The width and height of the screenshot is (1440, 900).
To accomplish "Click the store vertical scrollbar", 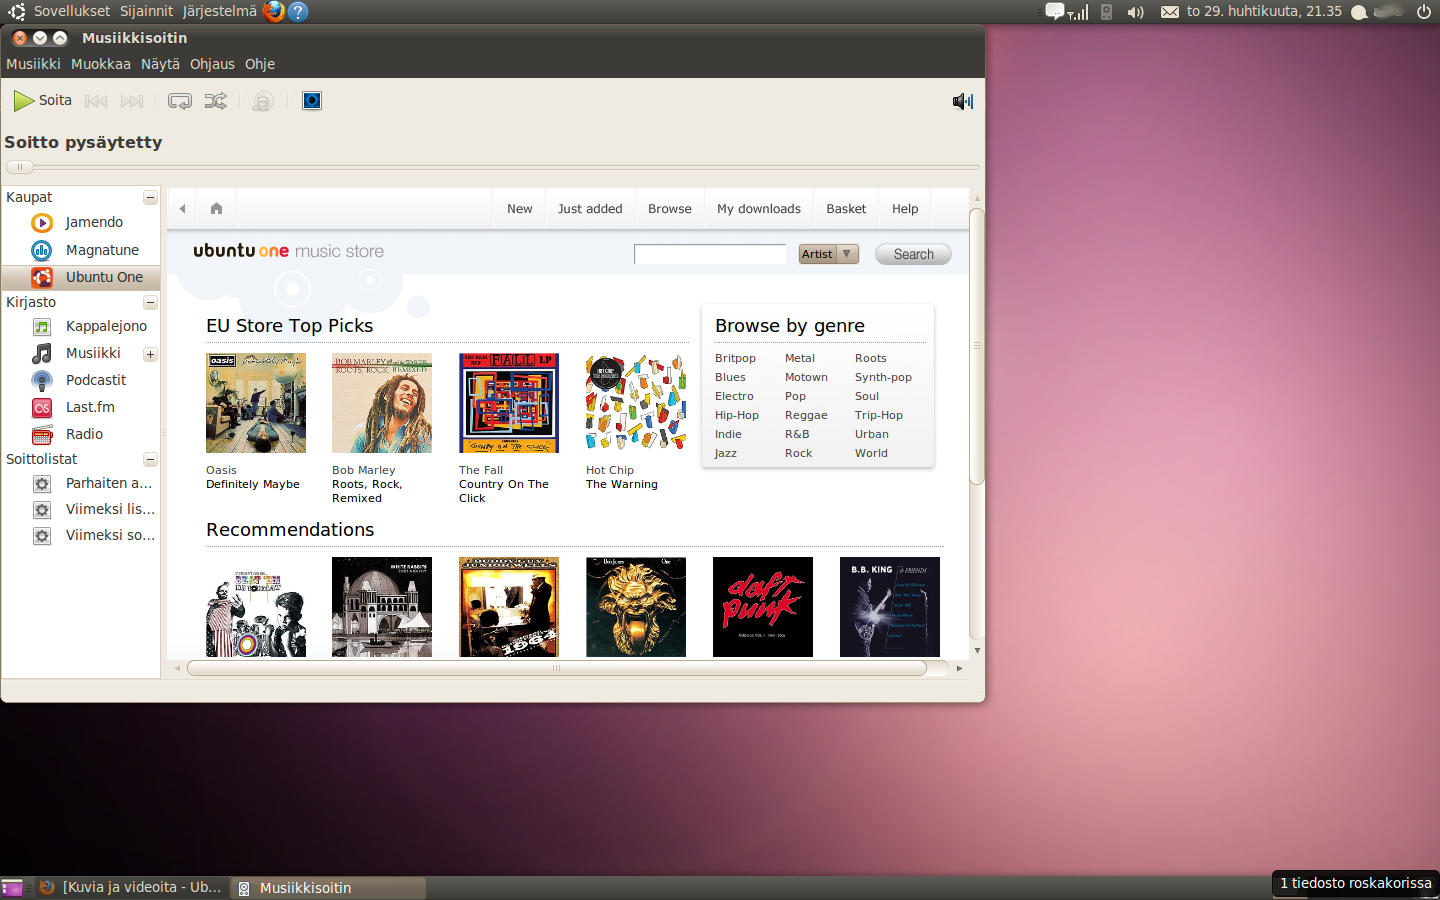I will (x=977, y=347).
